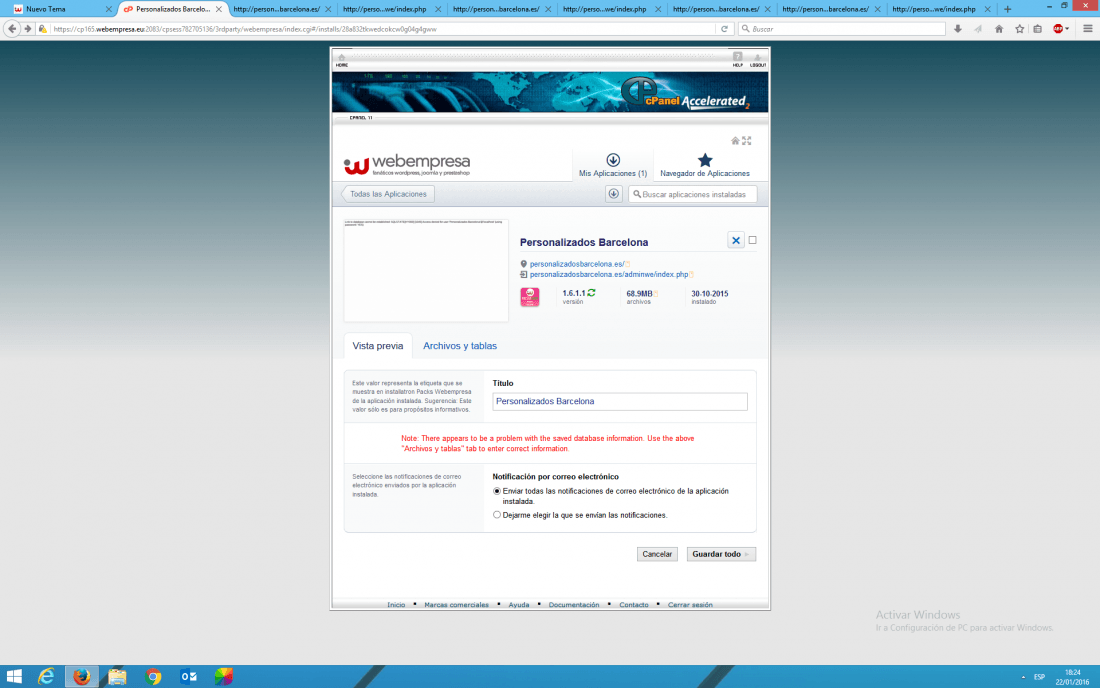Screen dimensions: 1100x688
Task: Open the Firefox downloads arrow in toolbar
Action: [x=958, y=29]
